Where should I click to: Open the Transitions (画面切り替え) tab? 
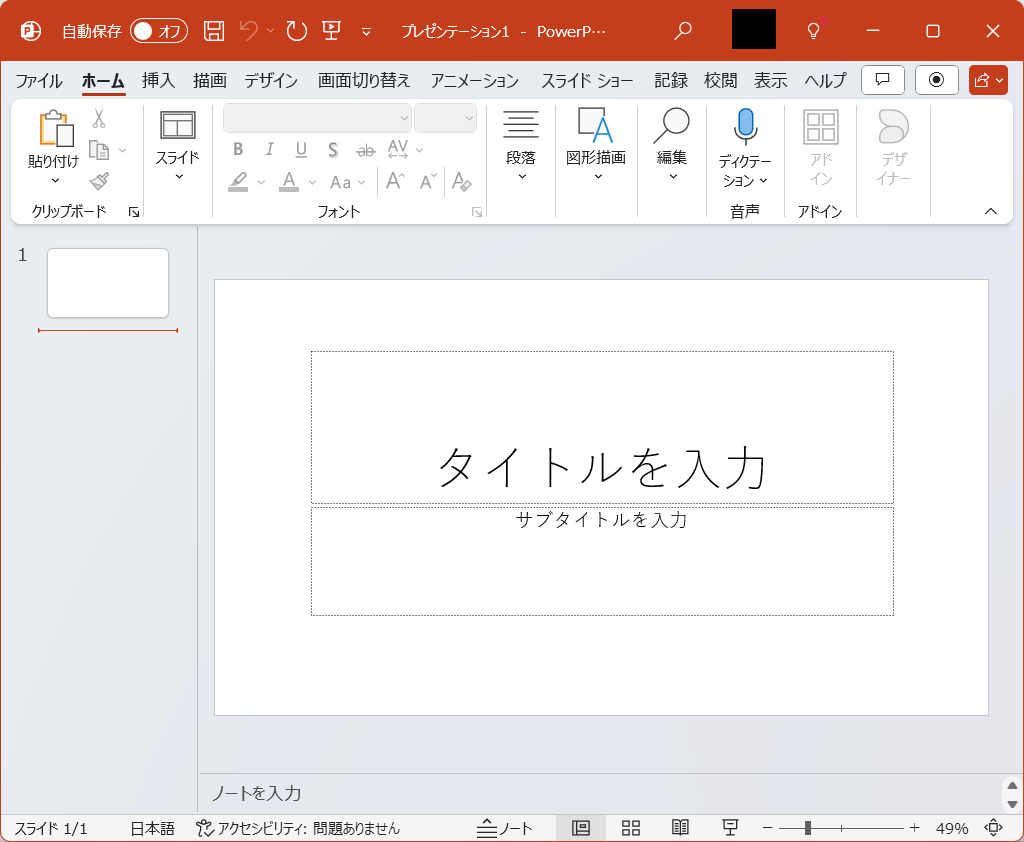(x=364, y=80)
